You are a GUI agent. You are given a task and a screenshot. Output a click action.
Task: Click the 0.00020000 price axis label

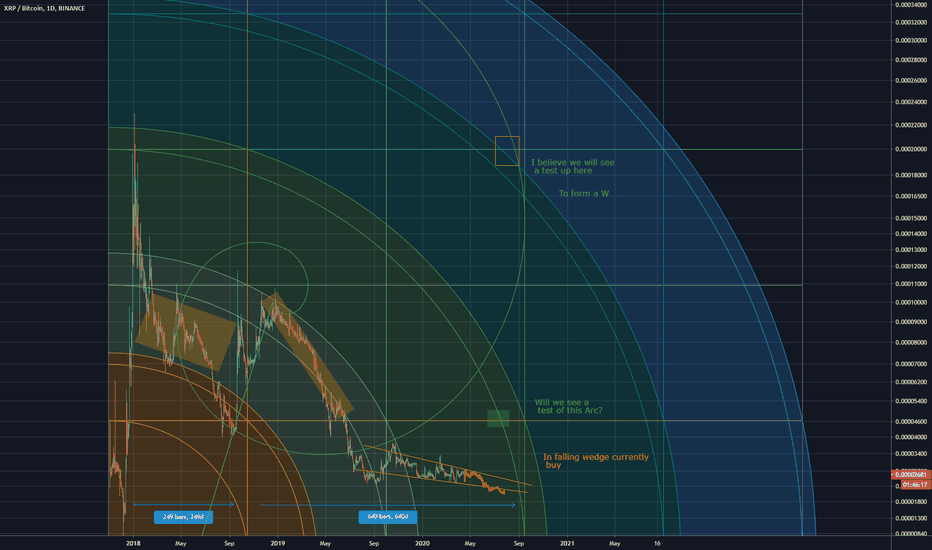tap(911, 149)
